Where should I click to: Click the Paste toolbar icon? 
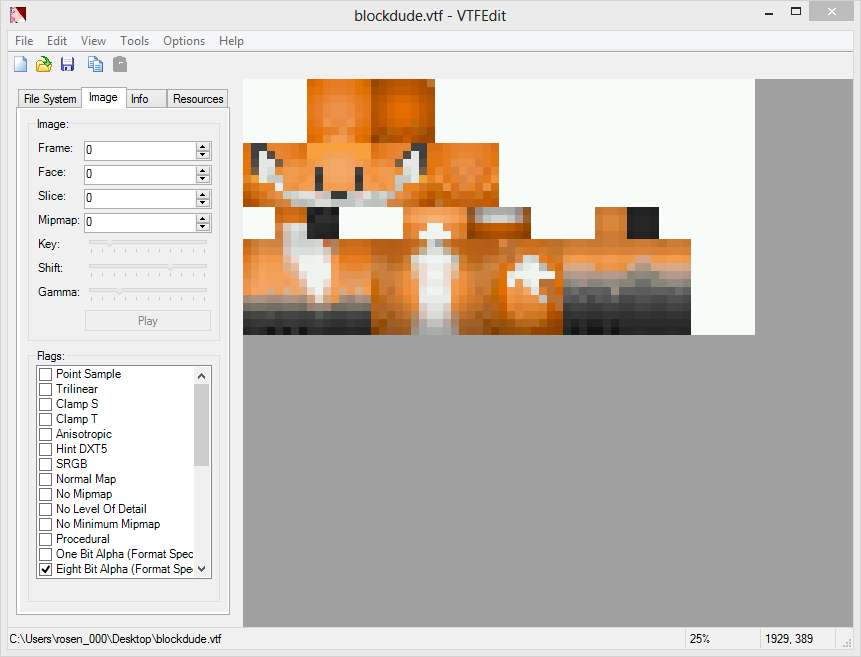point(120,65)
